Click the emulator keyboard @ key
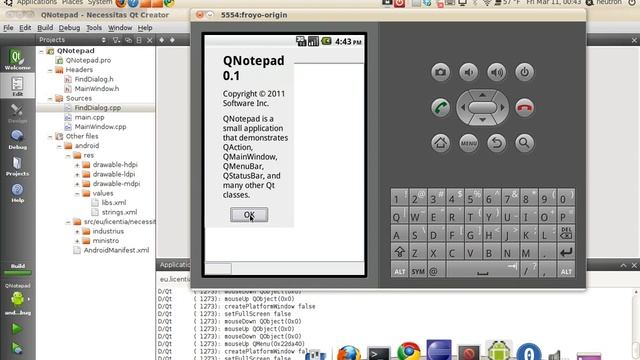Screen dimensions: 640x360 pos(436,271)
